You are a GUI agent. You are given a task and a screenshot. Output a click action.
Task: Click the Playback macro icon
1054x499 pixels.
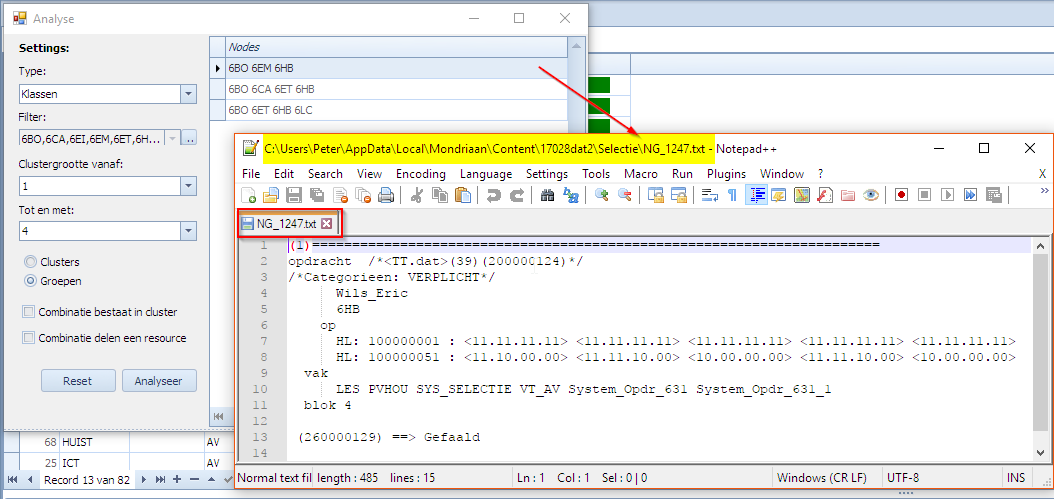tap(947, 196)
